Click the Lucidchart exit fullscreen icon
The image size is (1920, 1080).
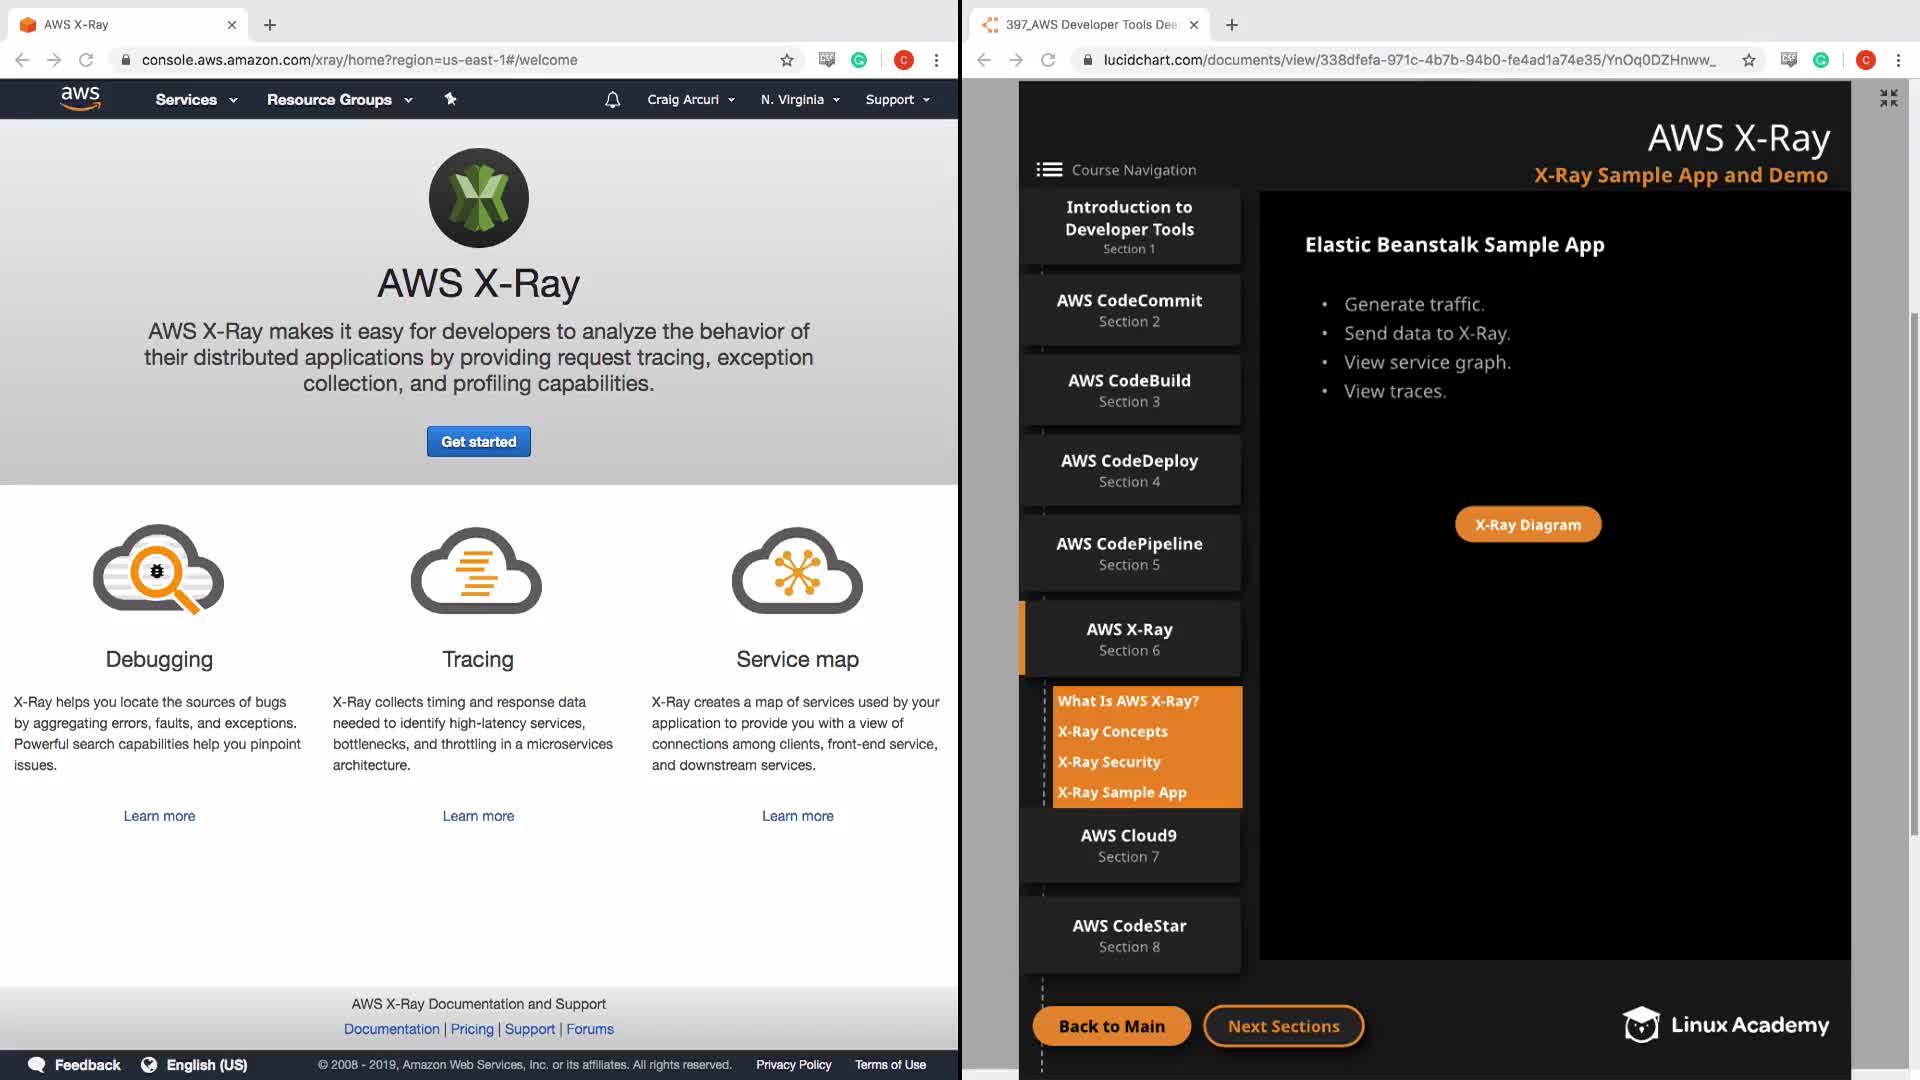pyautogui.click(x=1888, y=98)
